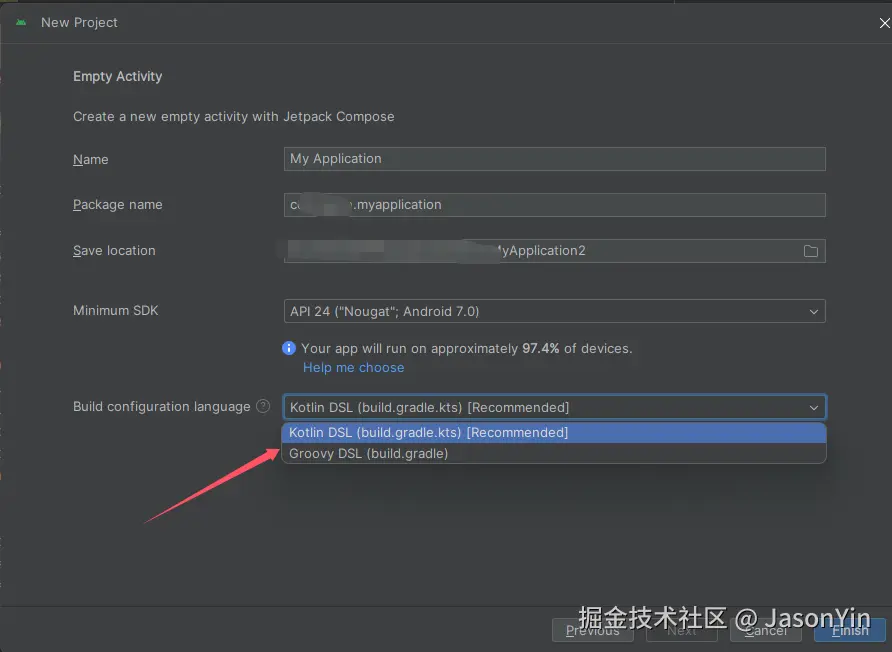Click the New Project title text
892x652 pixels.
(79, 23)
